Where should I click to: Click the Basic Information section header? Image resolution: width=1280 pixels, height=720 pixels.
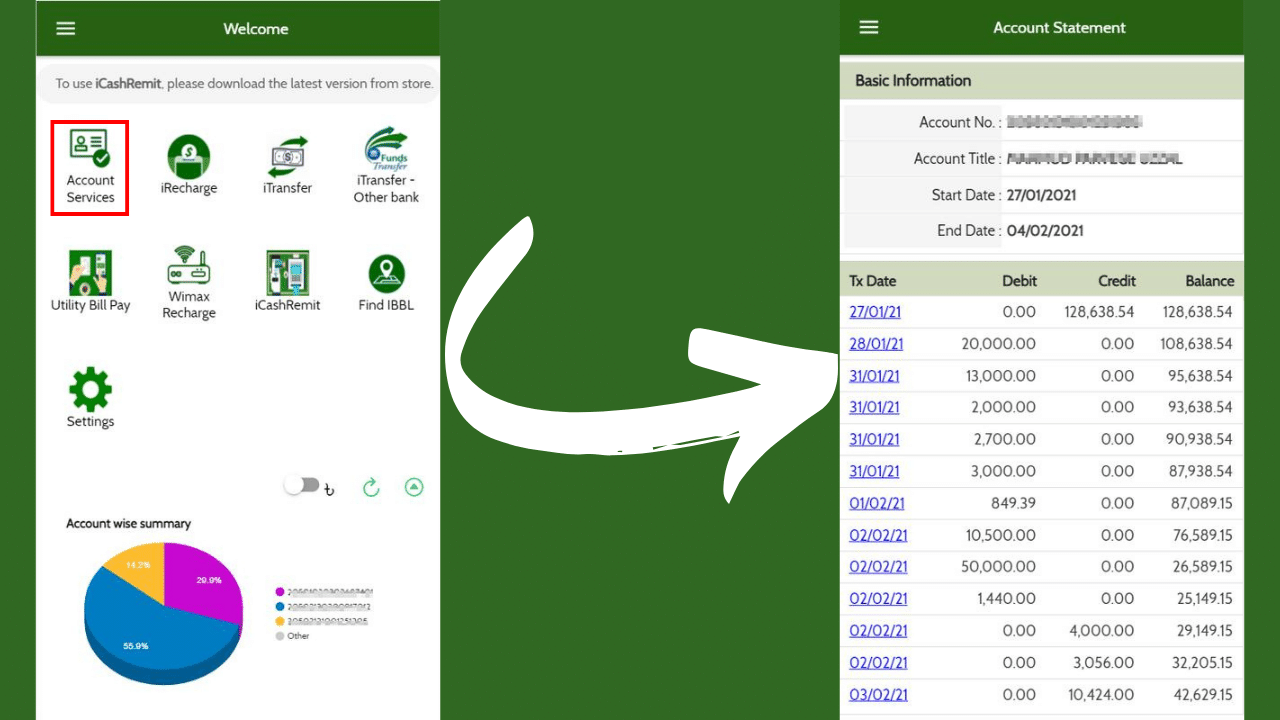[1041, 81]
